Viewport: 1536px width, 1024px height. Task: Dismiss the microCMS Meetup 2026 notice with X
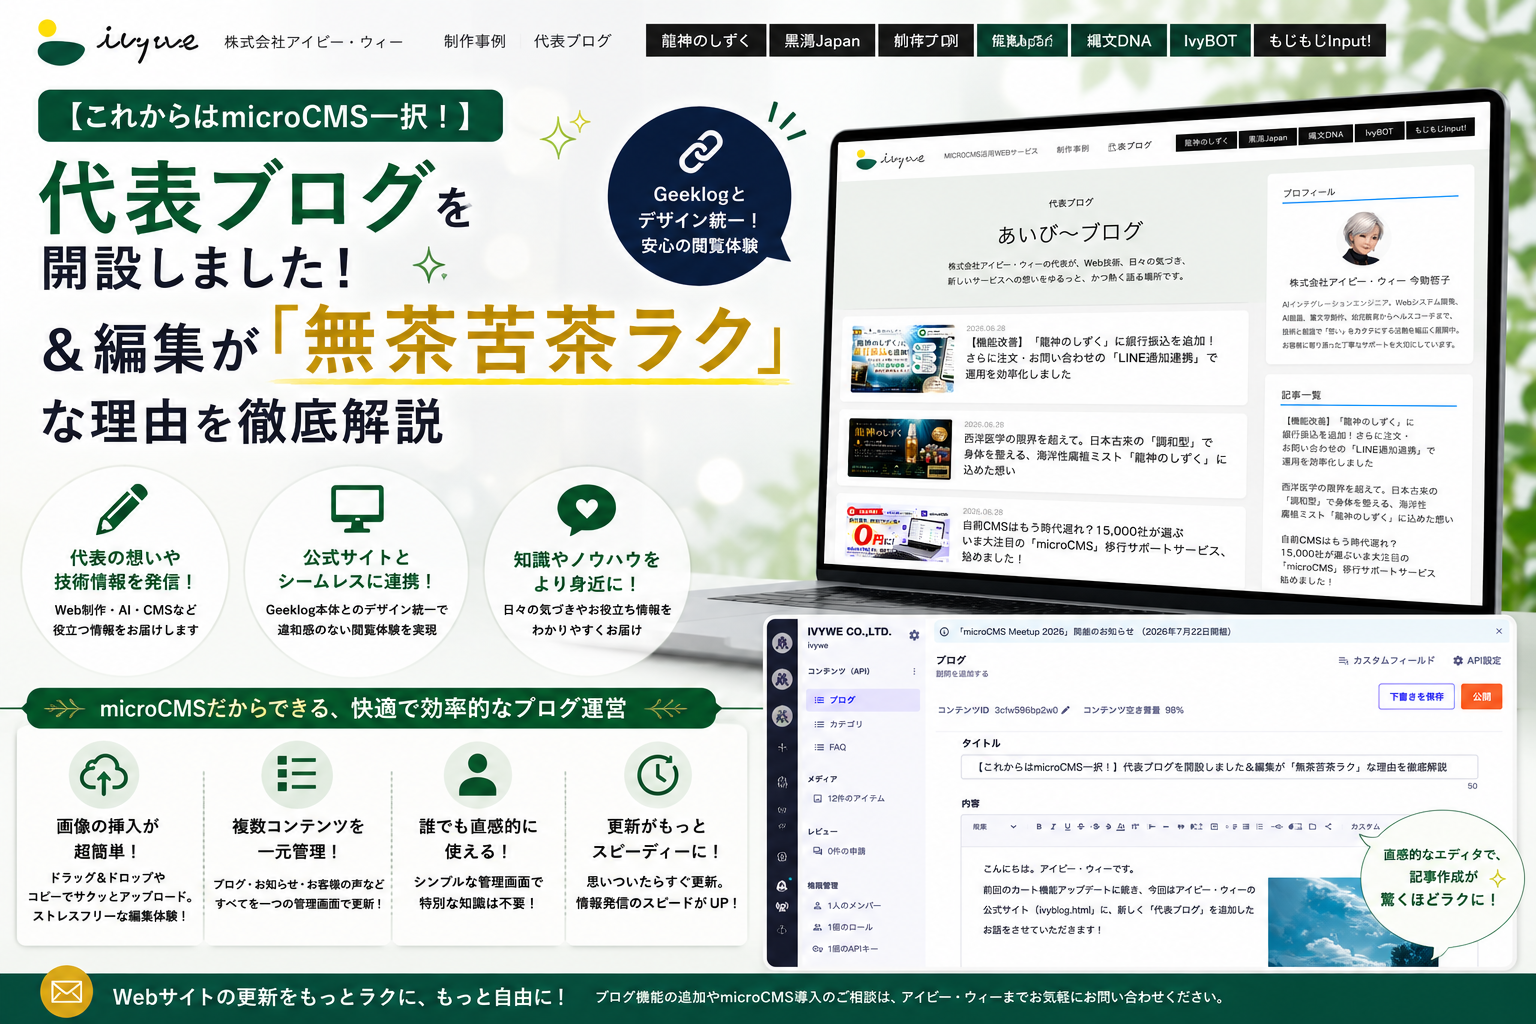coord(1499,631)
